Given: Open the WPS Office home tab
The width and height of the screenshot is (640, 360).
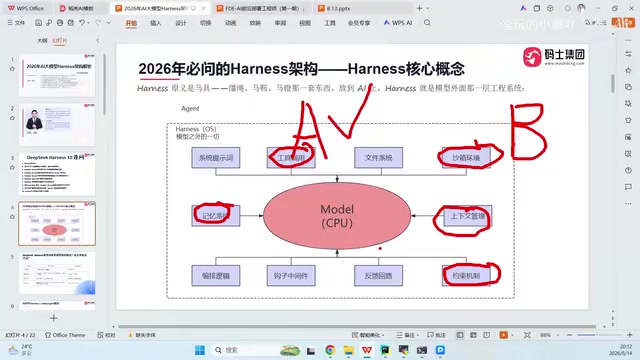Looking at the screenshot, I should [x=26, y=8].
